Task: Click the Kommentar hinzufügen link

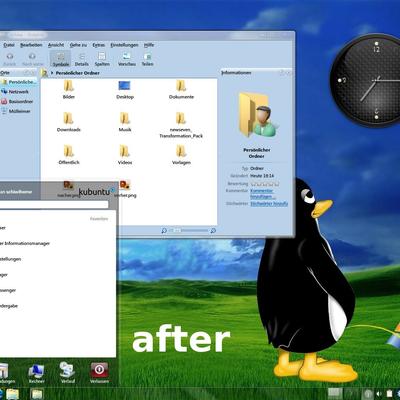Action: tap(262, 194)
